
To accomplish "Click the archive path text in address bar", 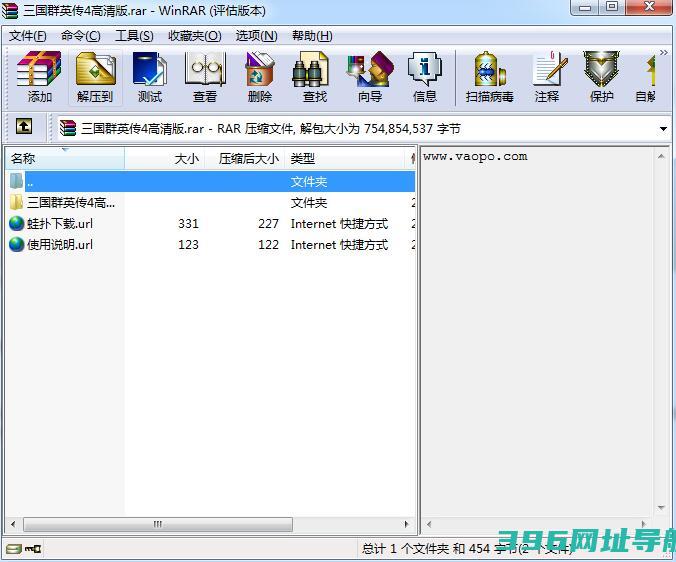I will coord(271,128).
